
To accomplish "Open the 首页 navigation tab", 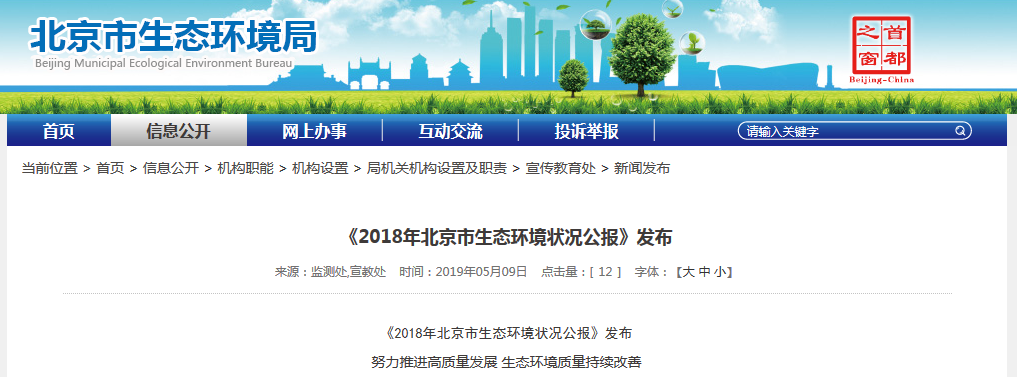I will coord(59,131).
